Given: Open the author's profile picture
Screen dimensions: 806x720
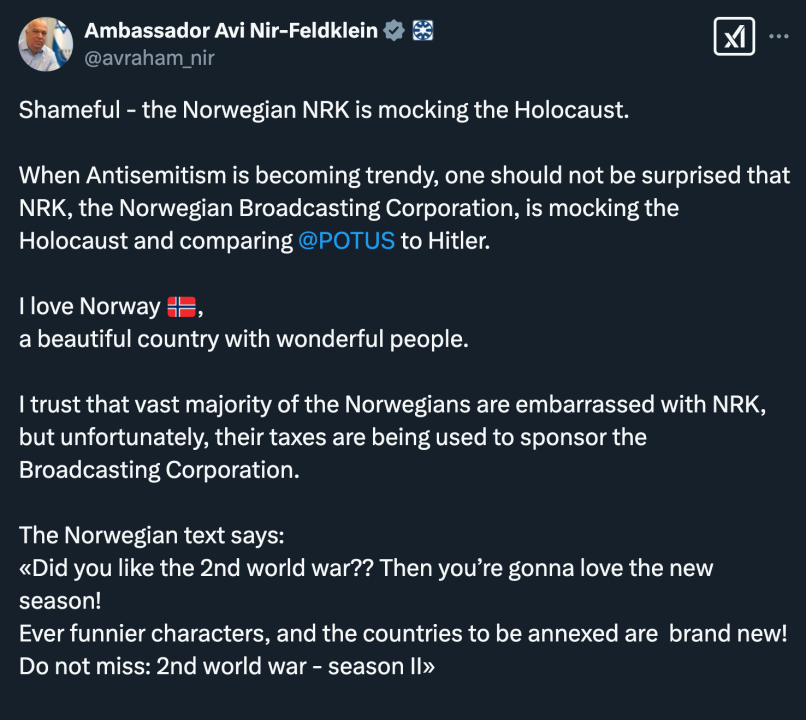Looking at the screenshot, I should 45,44.
